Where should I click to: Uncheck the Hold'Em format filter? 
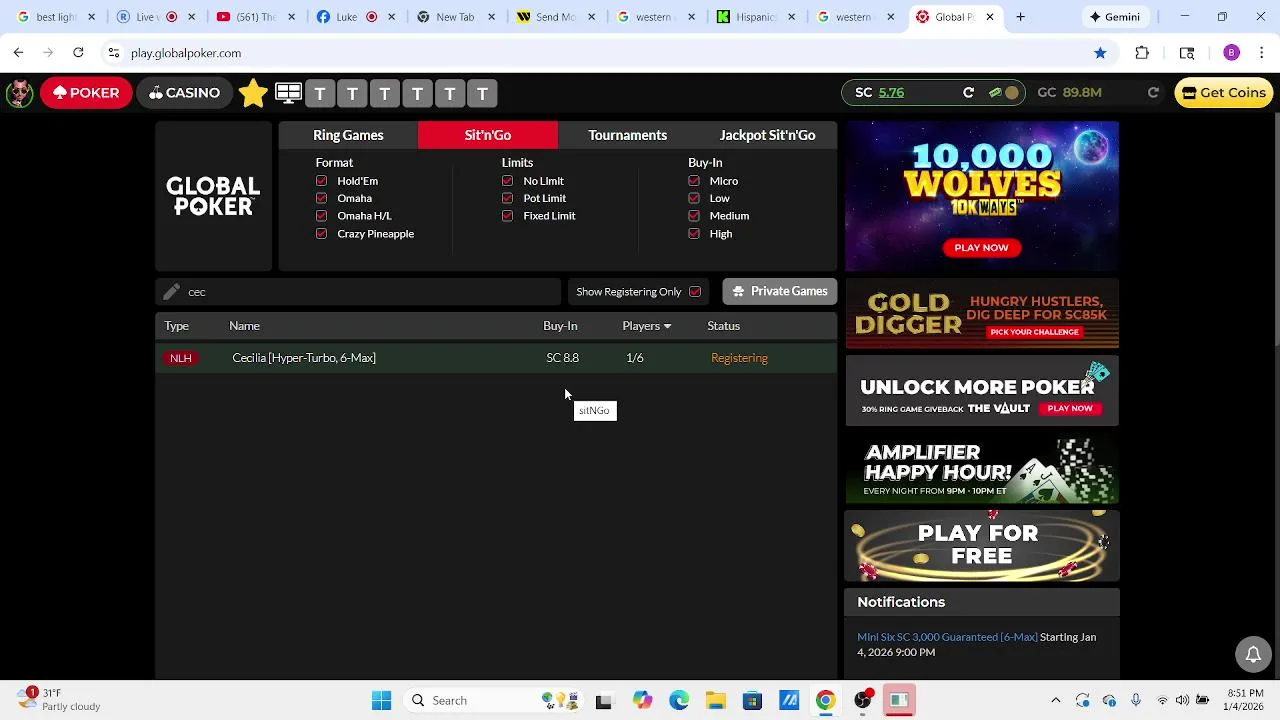[321, 181]
